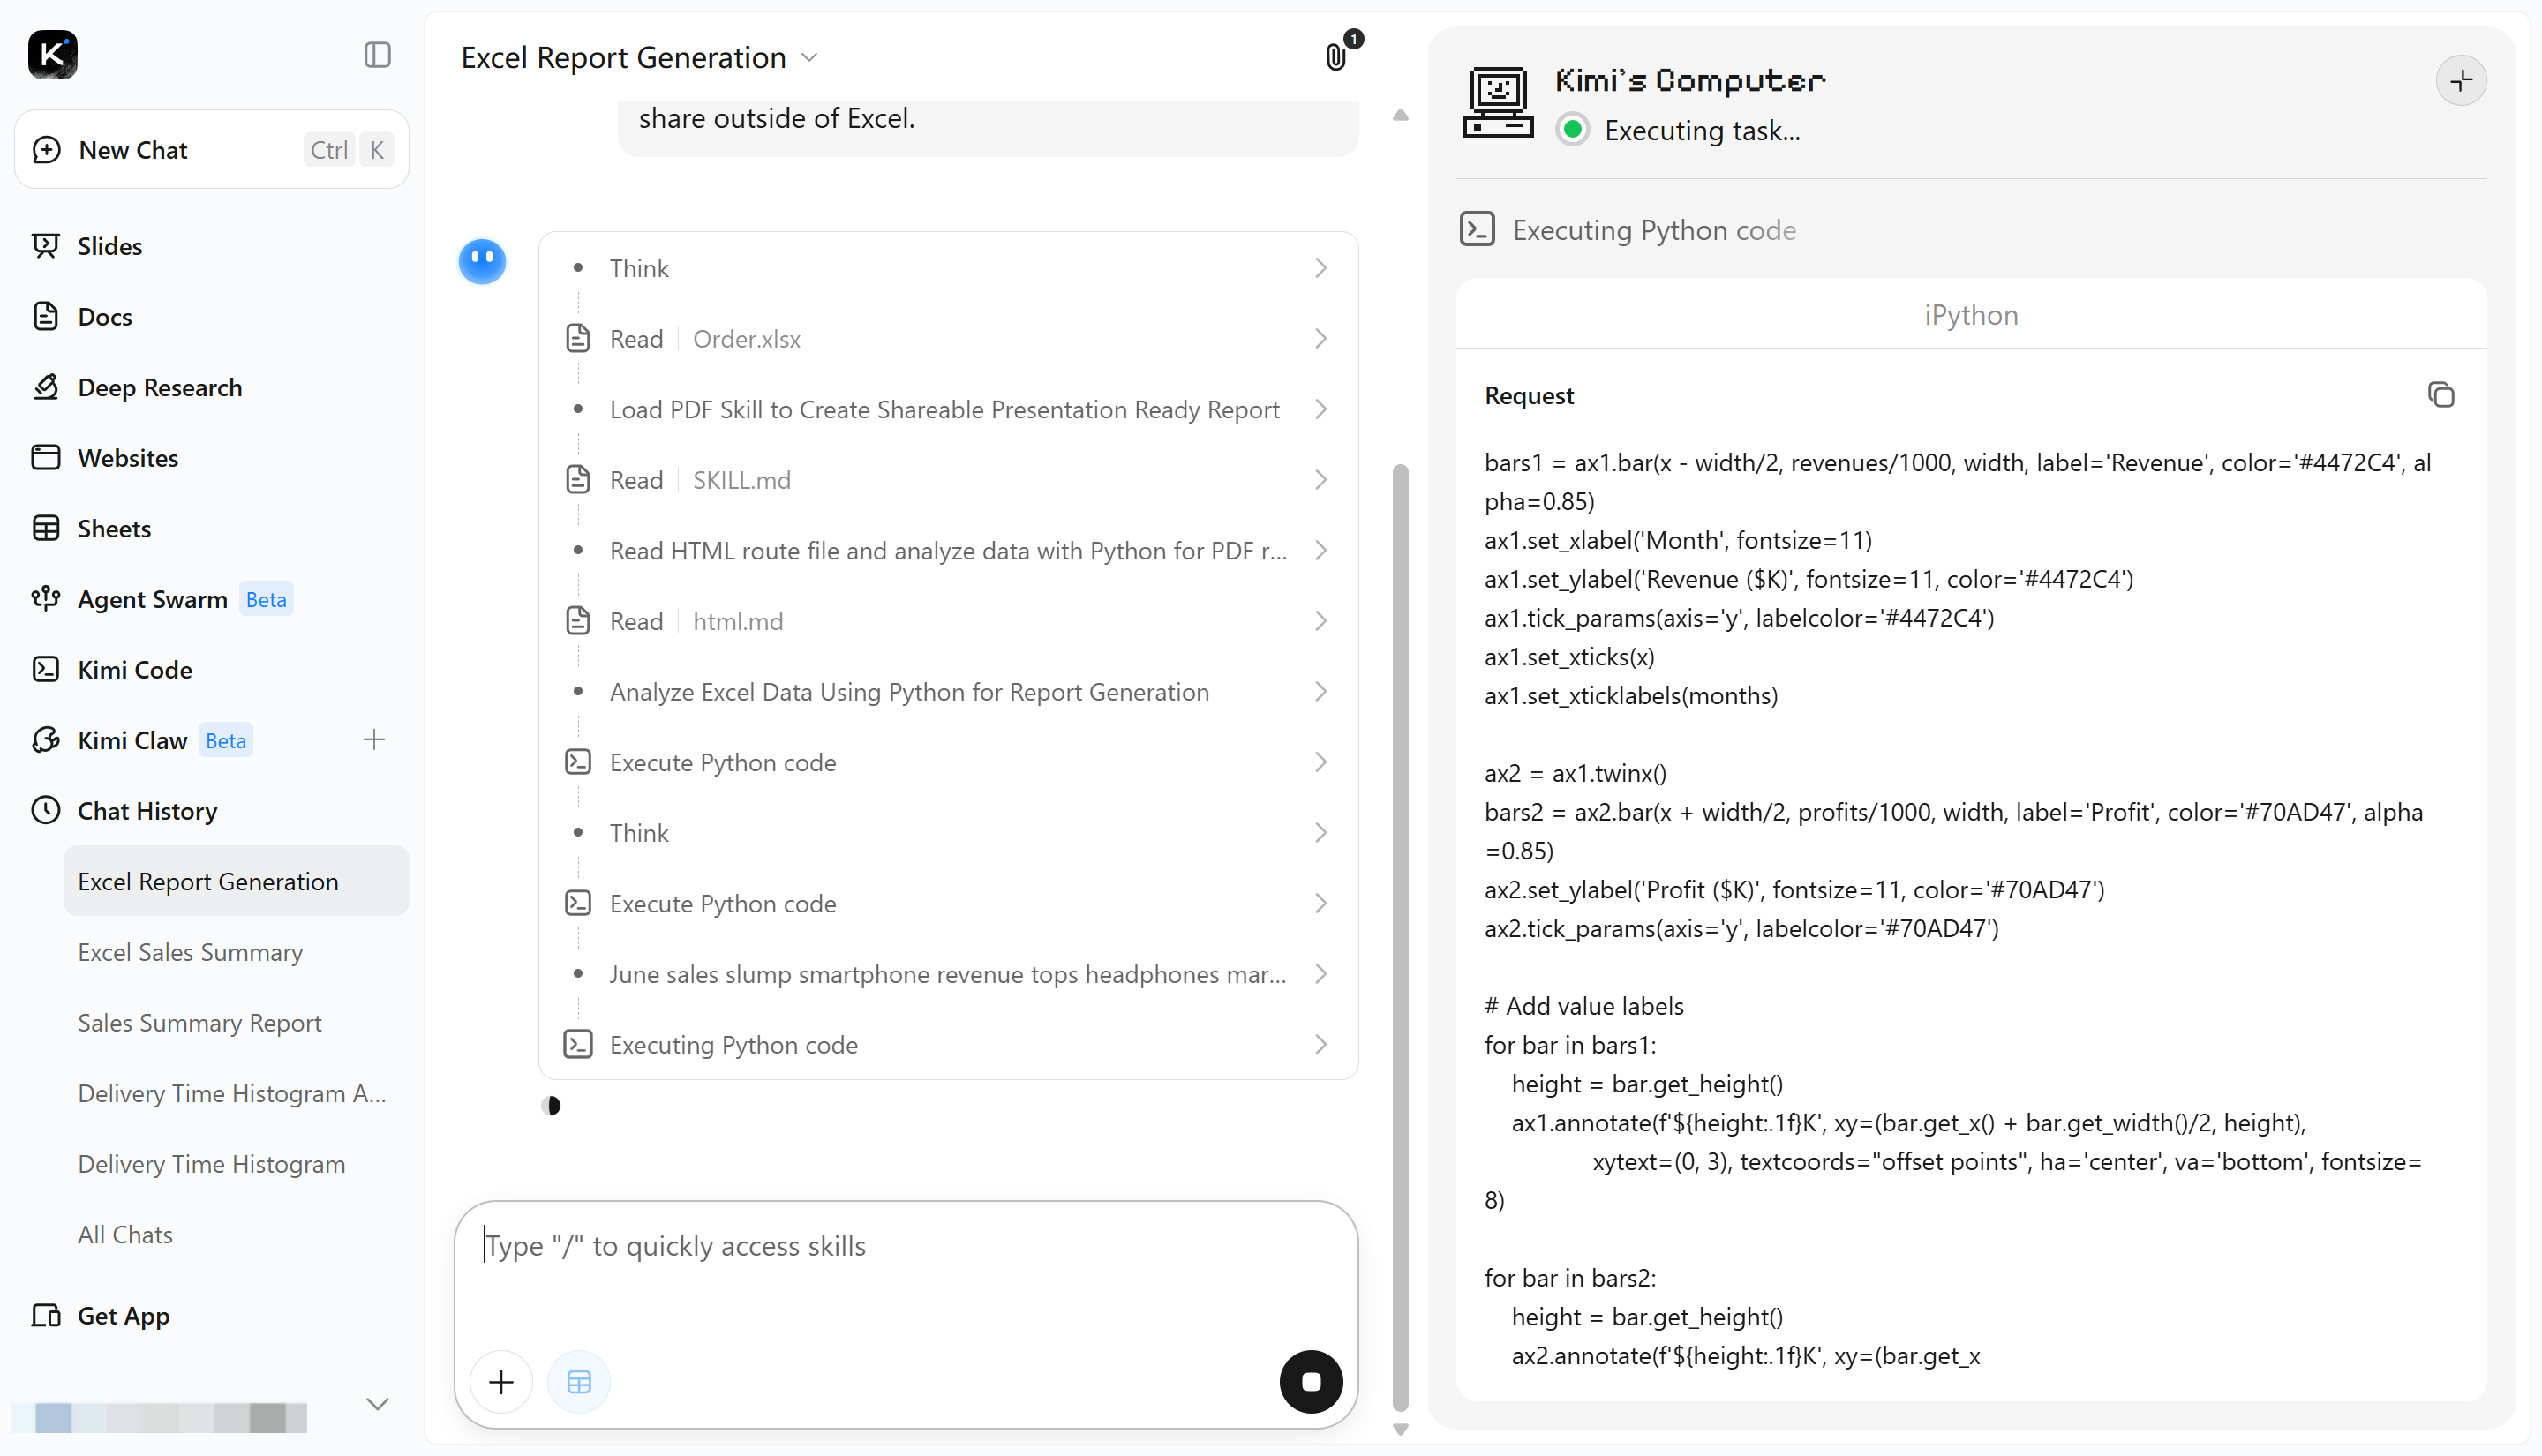Click plus icon in Kimi's Computer header

click(x=2461, y=80)
